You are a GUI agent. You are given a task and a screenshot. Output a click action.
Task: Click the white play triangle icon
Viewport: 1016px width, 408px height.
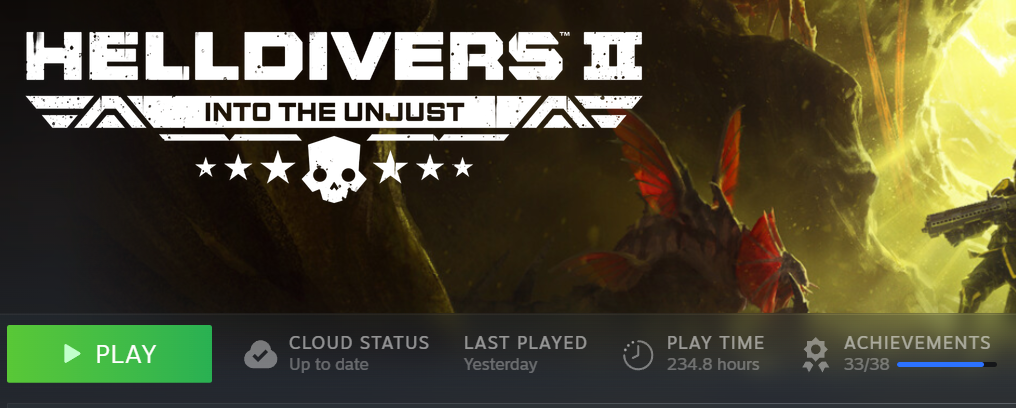[x=72, y=354]
